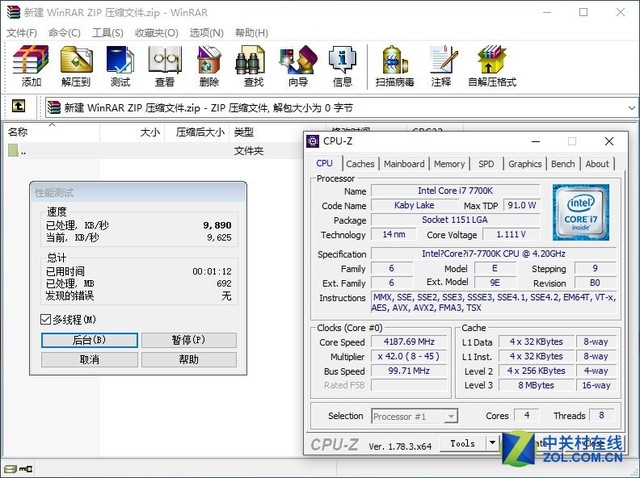Click the Test (测试) toolbar icon
640x478 pixels.
pyautogui.click(x=120, y=65)
